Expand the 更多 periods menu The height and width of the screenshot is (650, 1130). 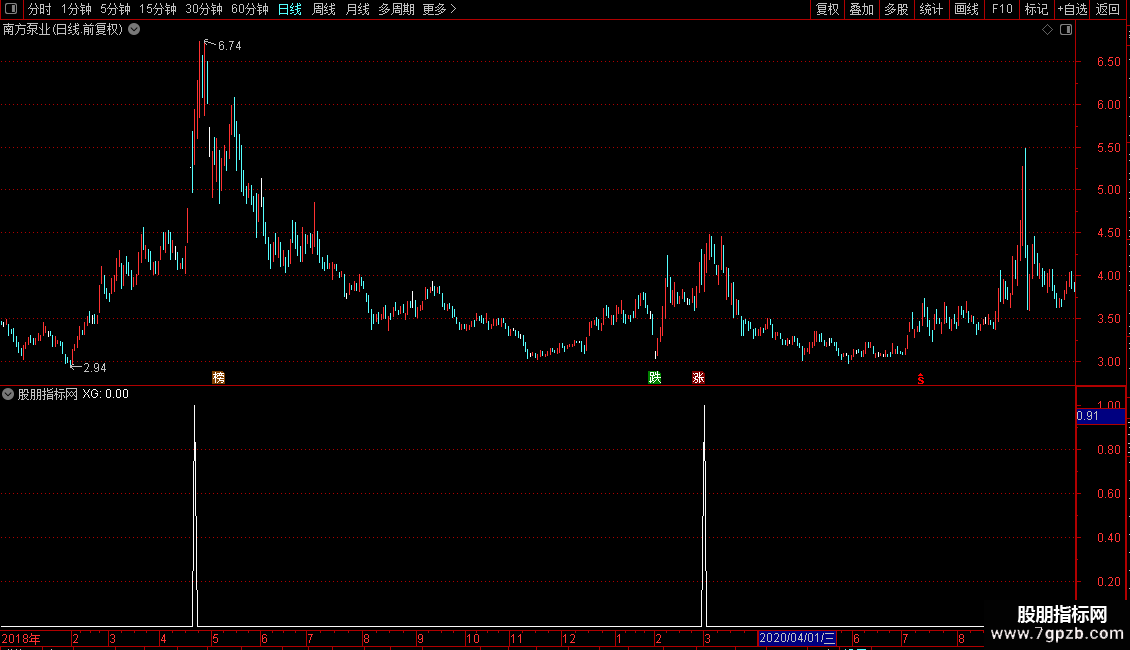[439, 9]
